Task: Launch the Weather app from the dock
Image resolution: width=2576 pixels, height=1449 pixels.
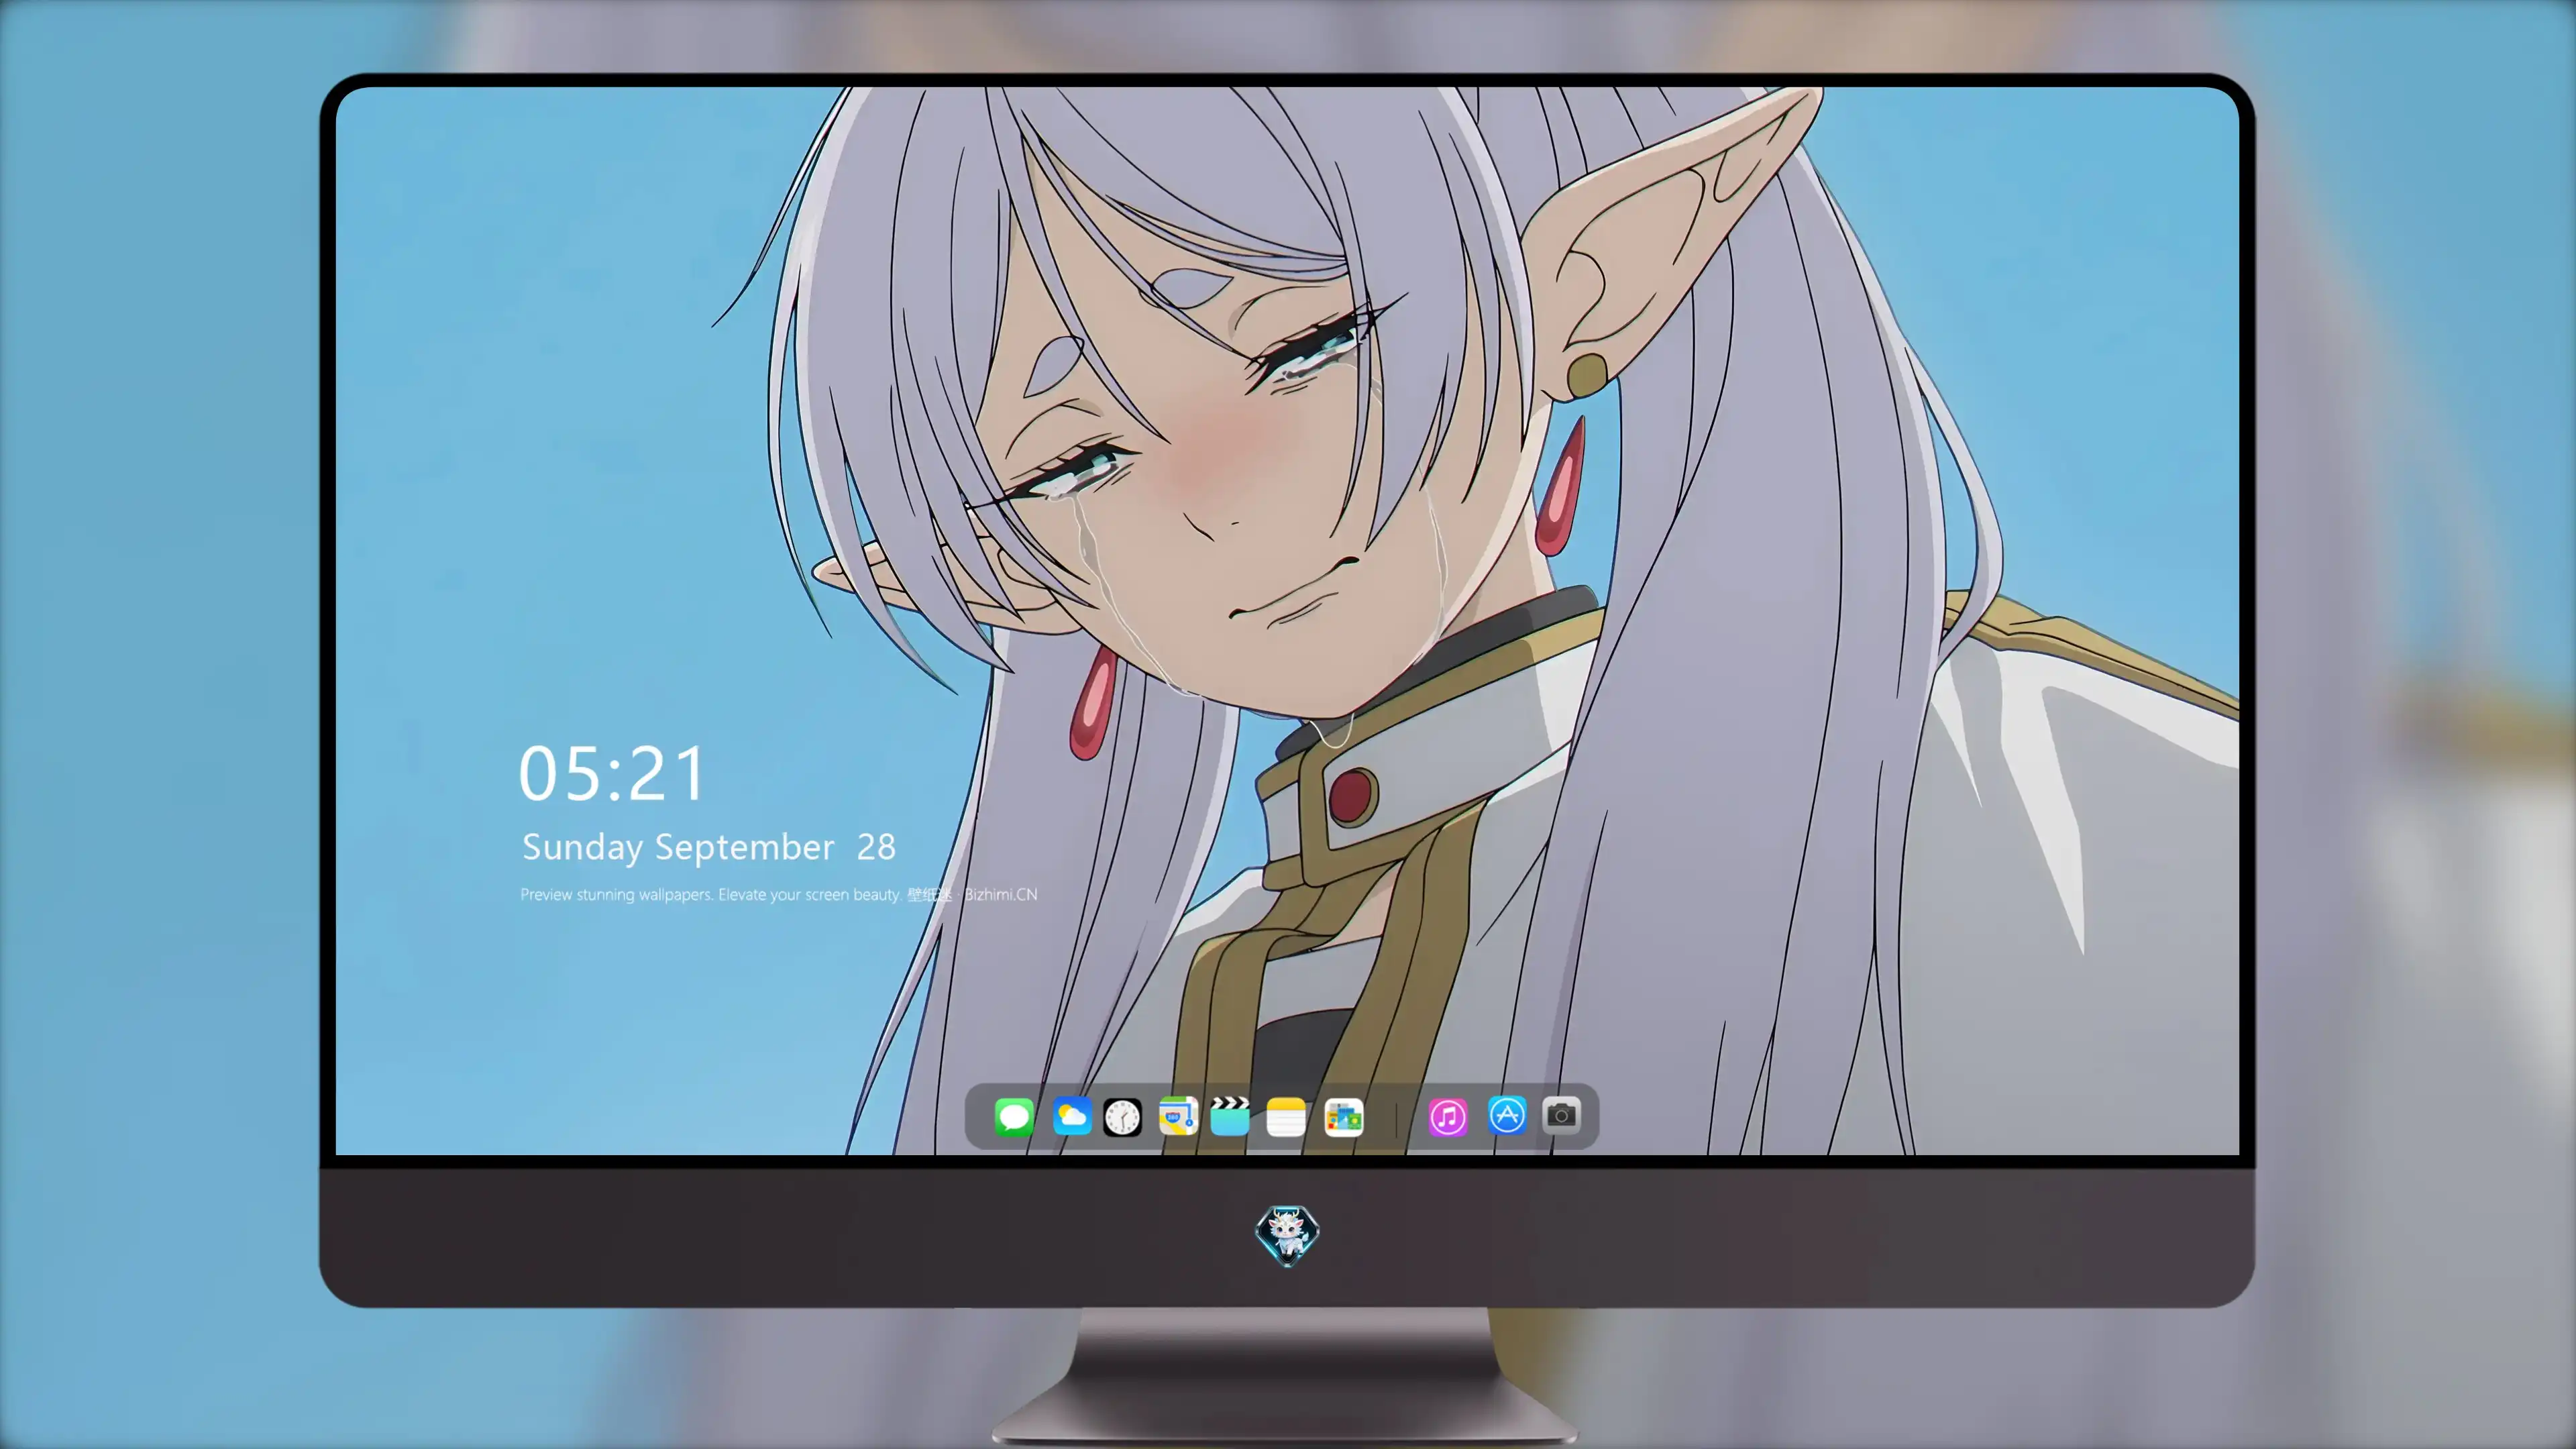Action: click(x=1071, y=1116)
